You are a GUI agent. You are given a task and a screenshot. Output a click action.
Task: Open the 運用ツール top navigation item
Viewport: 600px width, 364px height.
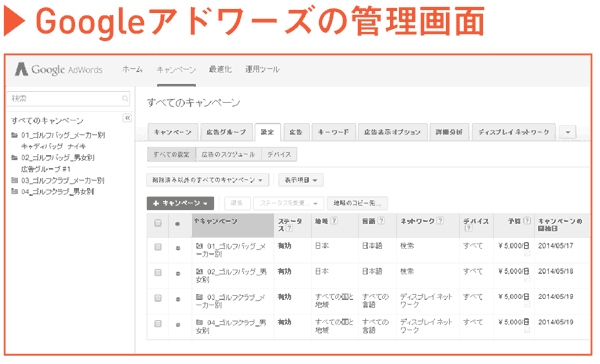(x=262, y=70)
